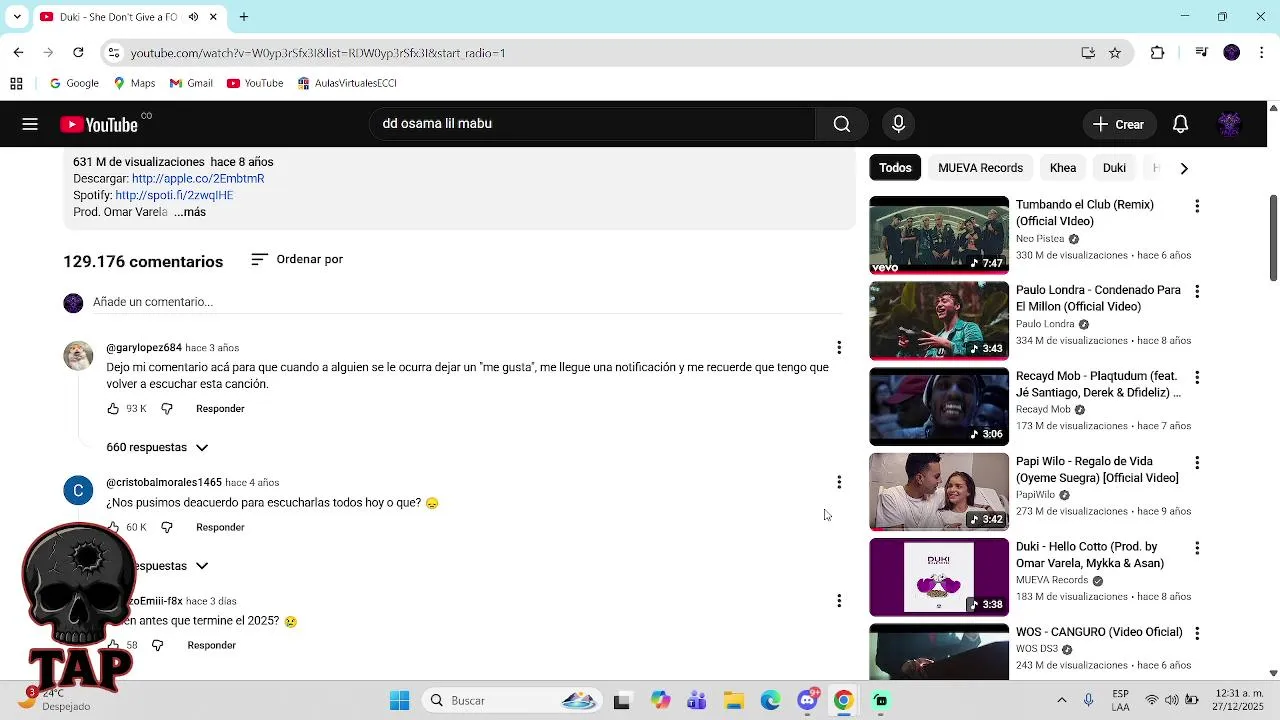The height and width of the screenshot is (720, 1280).
Task: Open WOS CANGURO video title
Action: click(1099, 632)
